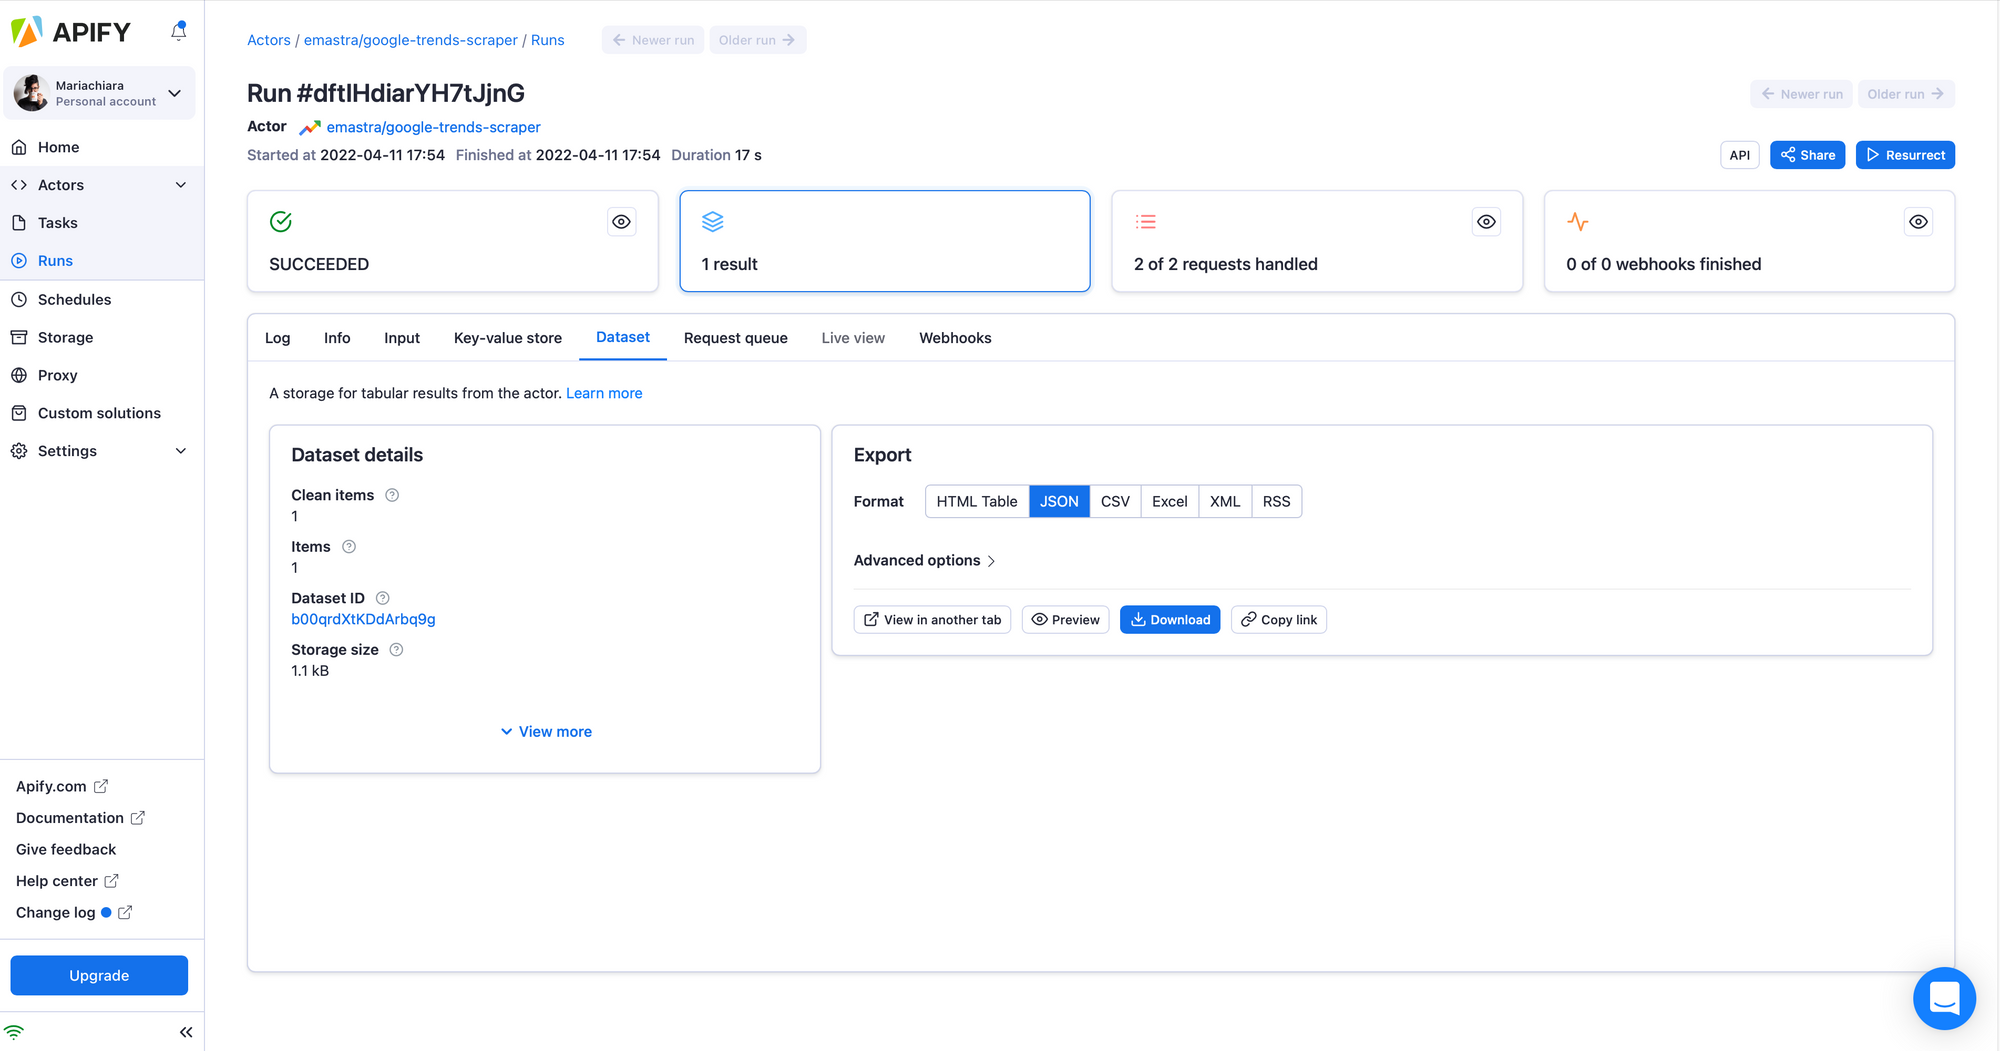Click the wifi connection status icon
This screenshot has width=2000, height=1051.
click(x=14, y=1032)
